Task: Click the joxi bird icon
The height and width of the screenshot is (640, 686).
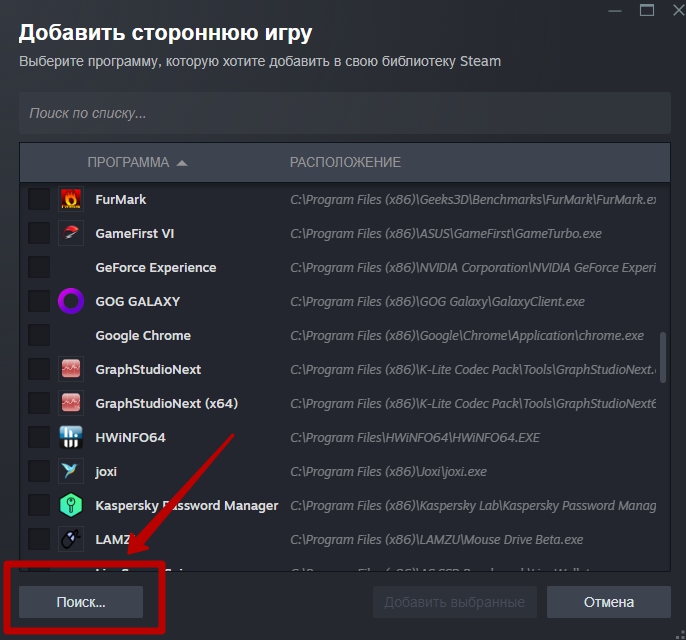Action: coord(70,471)
